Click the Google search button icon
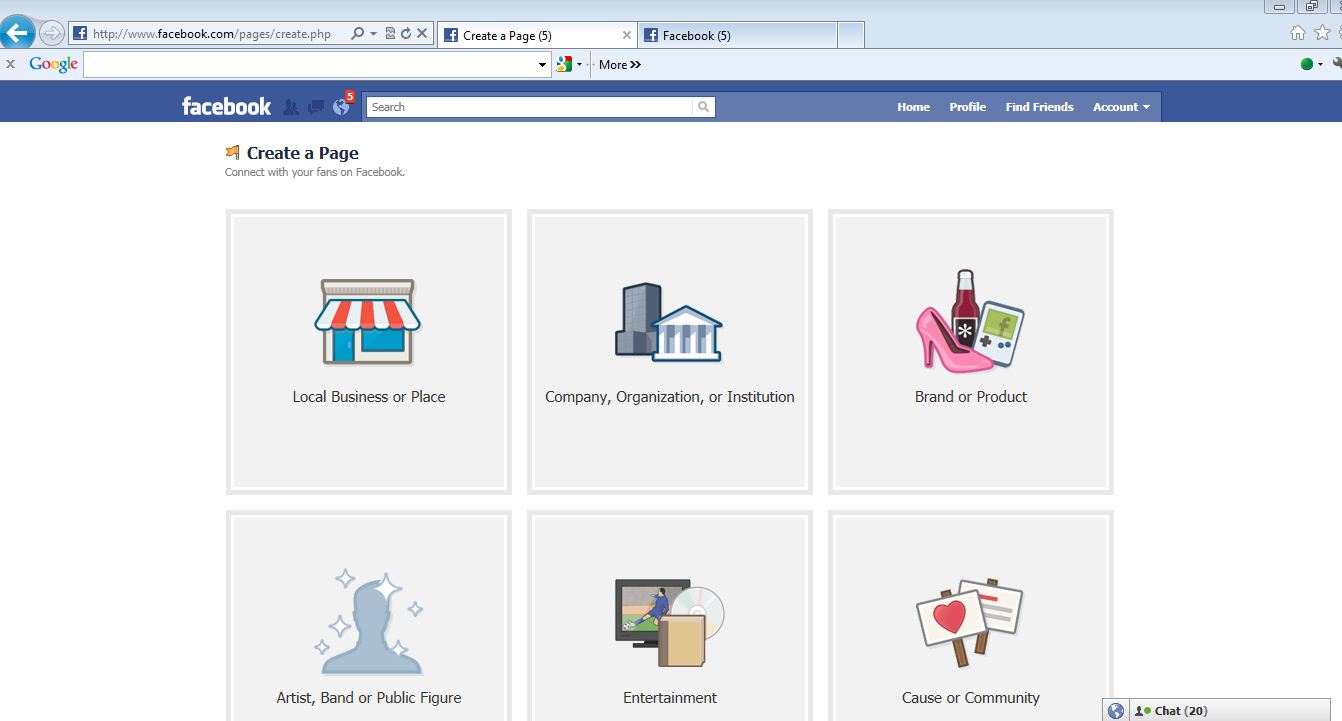The width and height of the screenshot is (1342, 721). click(x=564, y=65)
